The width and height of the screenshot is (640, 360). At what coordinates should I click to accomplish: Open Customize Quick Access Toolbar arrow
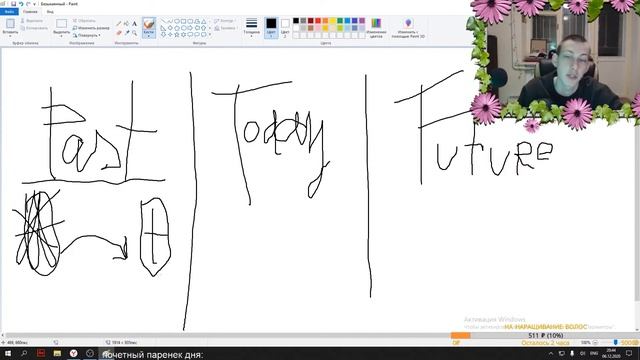[x=34, y=4]
